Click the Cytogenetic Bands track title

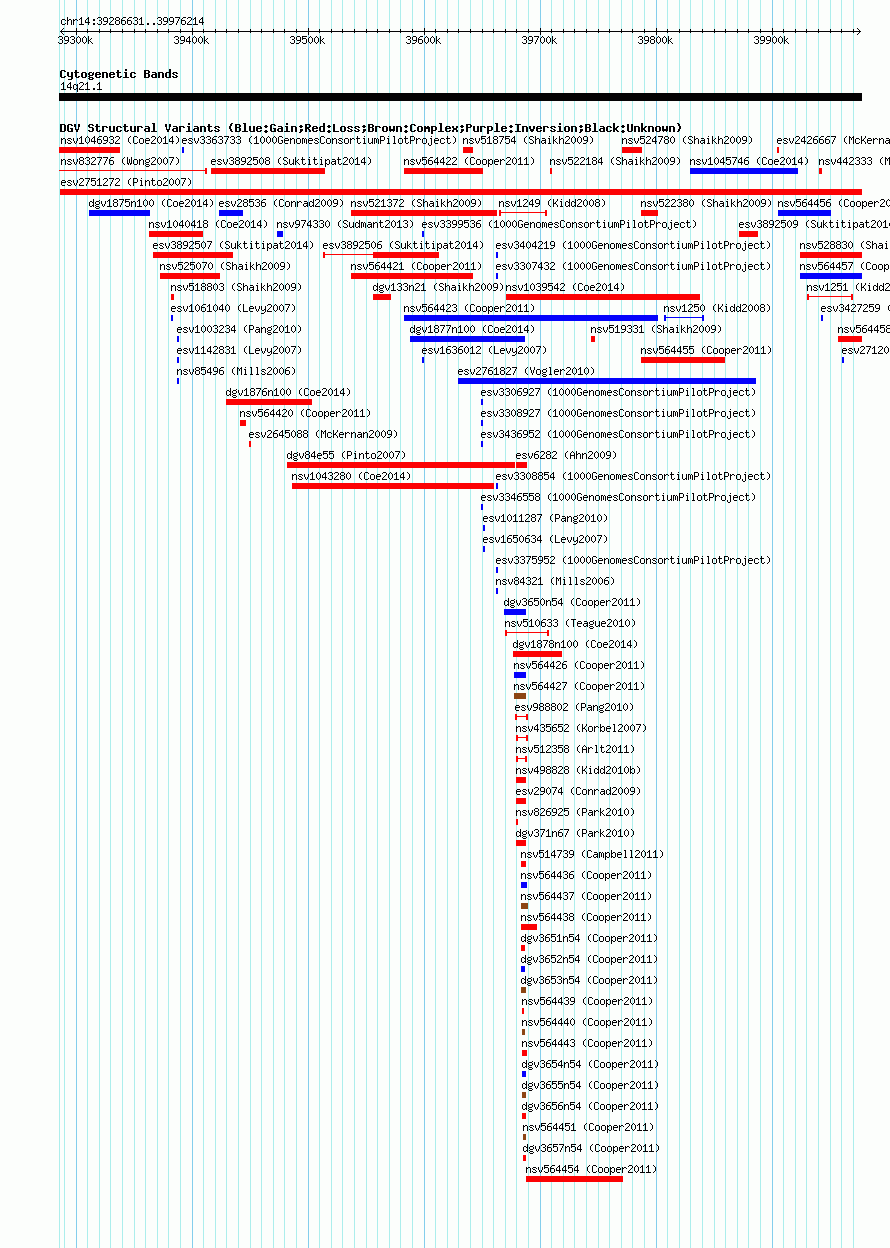pyautogui.click(x=119, y=74)
